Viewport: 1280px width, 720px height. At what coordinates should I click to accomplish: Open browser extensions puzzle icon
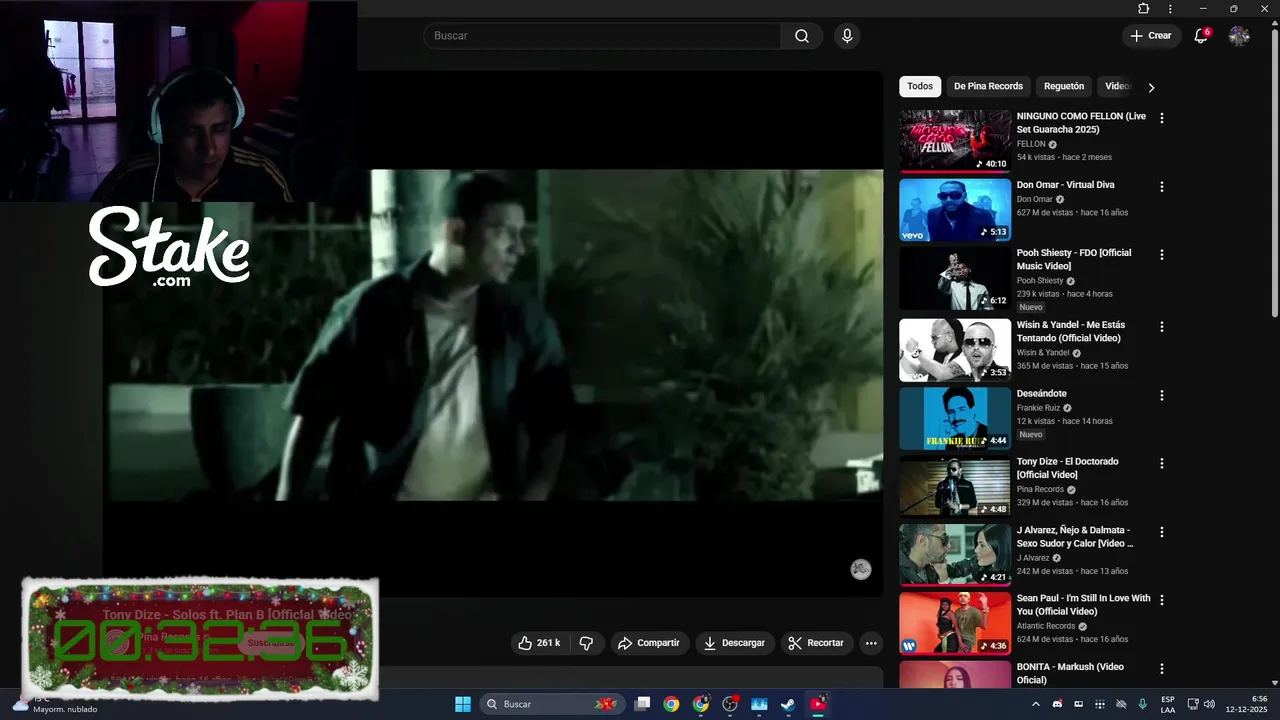click(x=1144, y=9)
